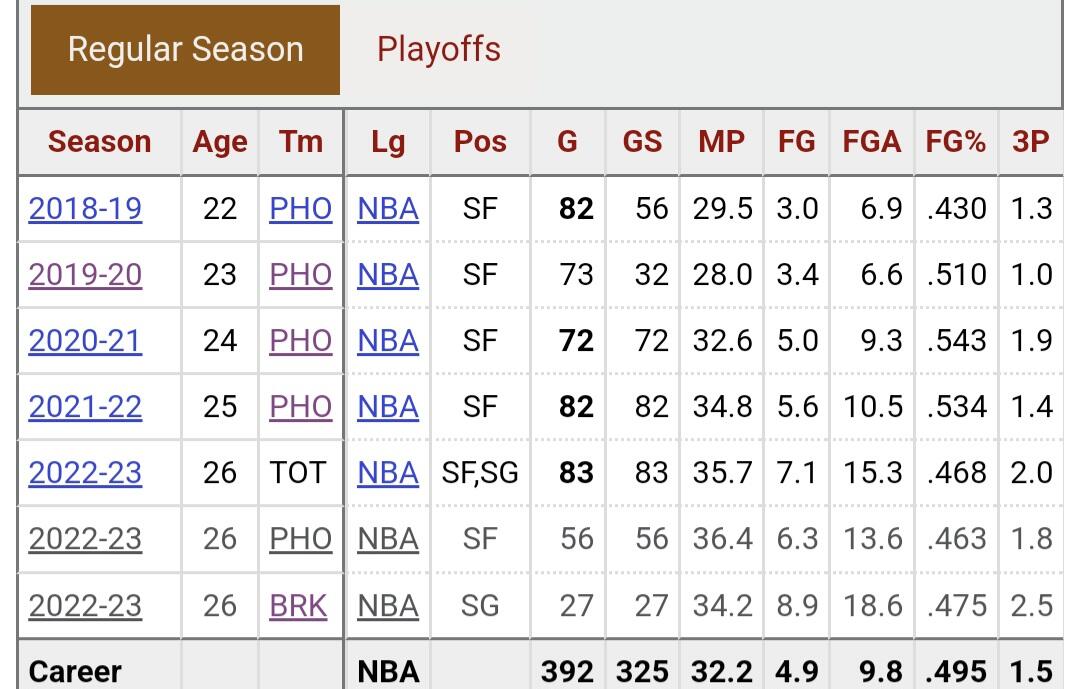Click the FGA column header
This screenshot has height=689, width=1080.
coord(871,142)
